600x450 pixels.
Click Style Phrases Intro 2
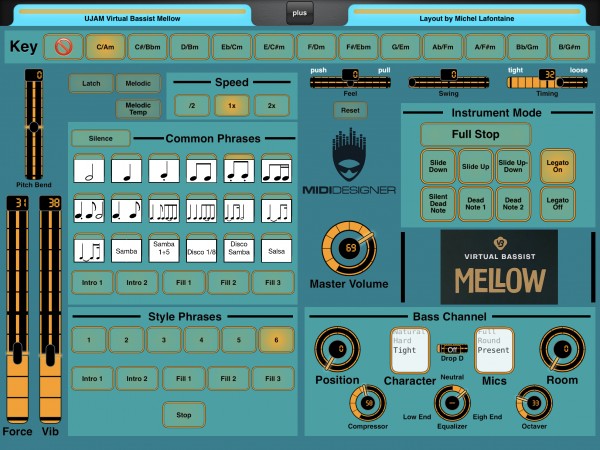137,378
